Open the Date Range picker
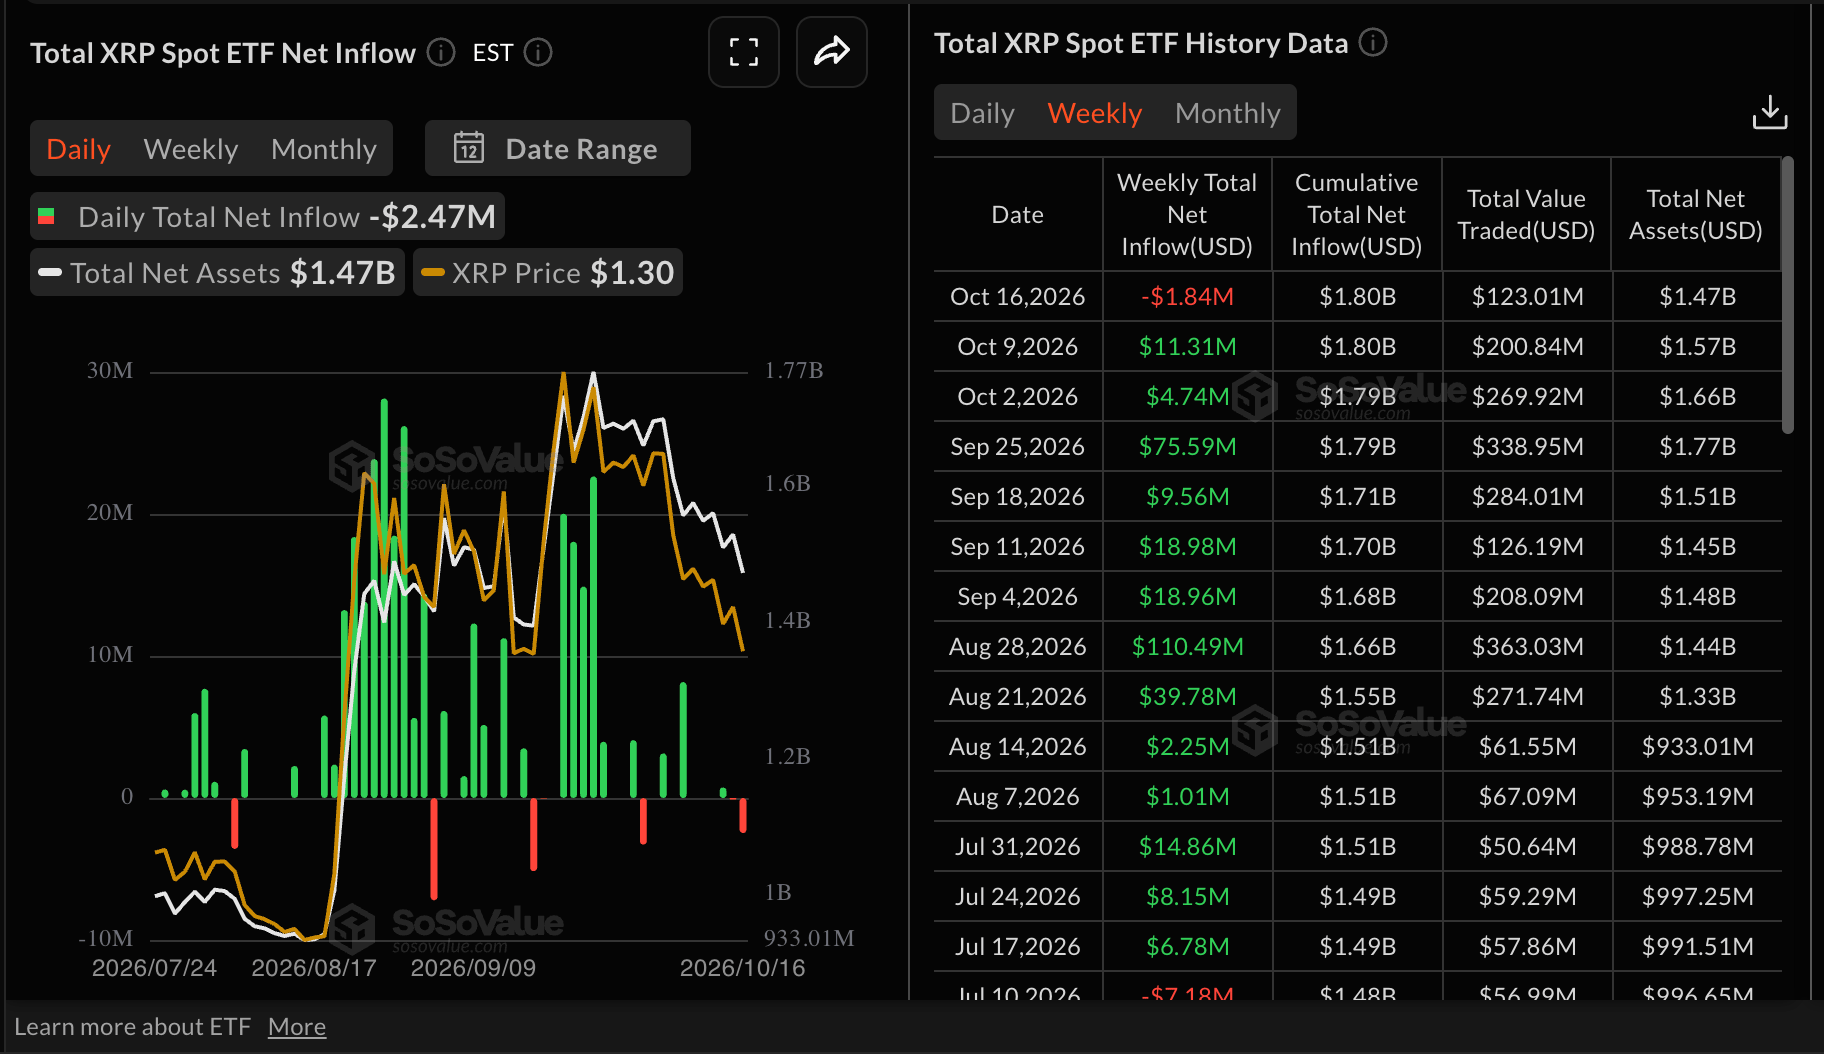The height and width of the screenshot is (1054, 1824). tap(558, 148)
